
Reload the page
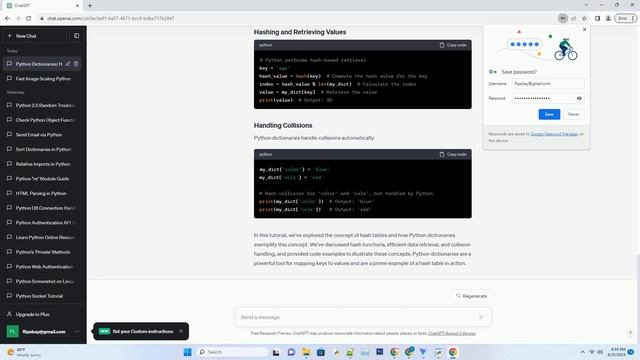point(29,18)
